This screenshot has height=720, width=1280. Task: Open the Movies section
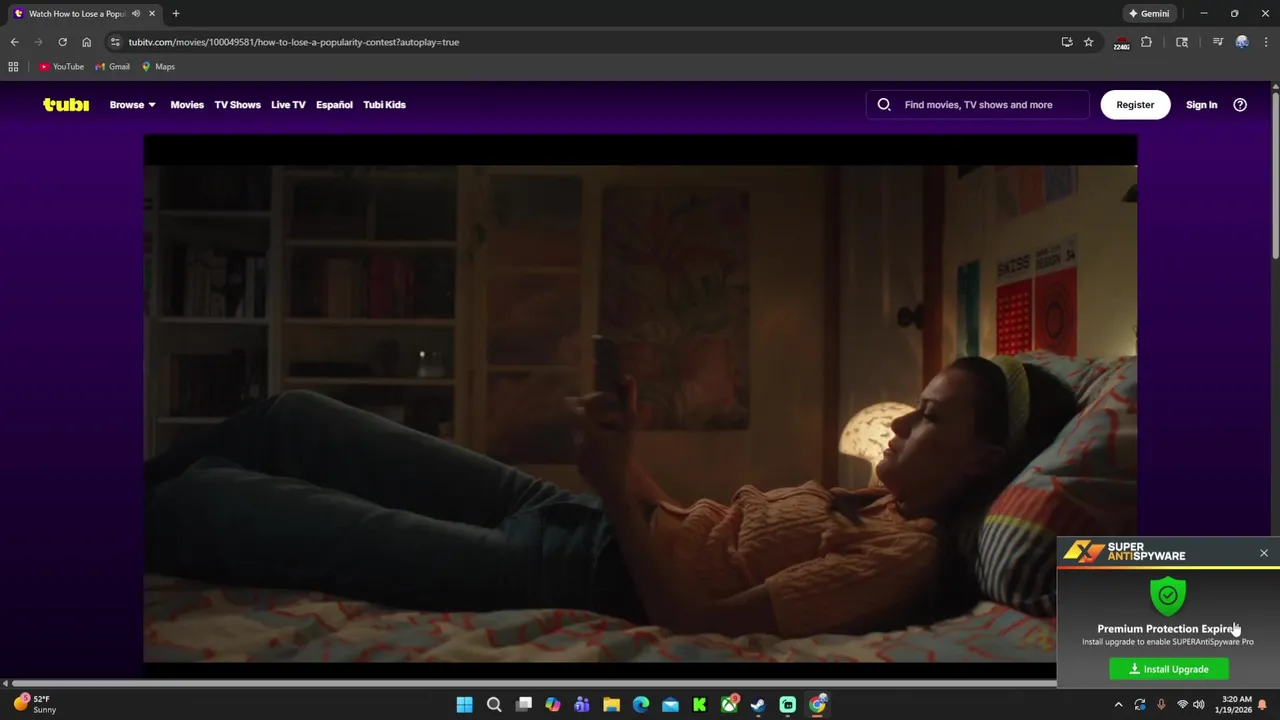coord(187,104)
